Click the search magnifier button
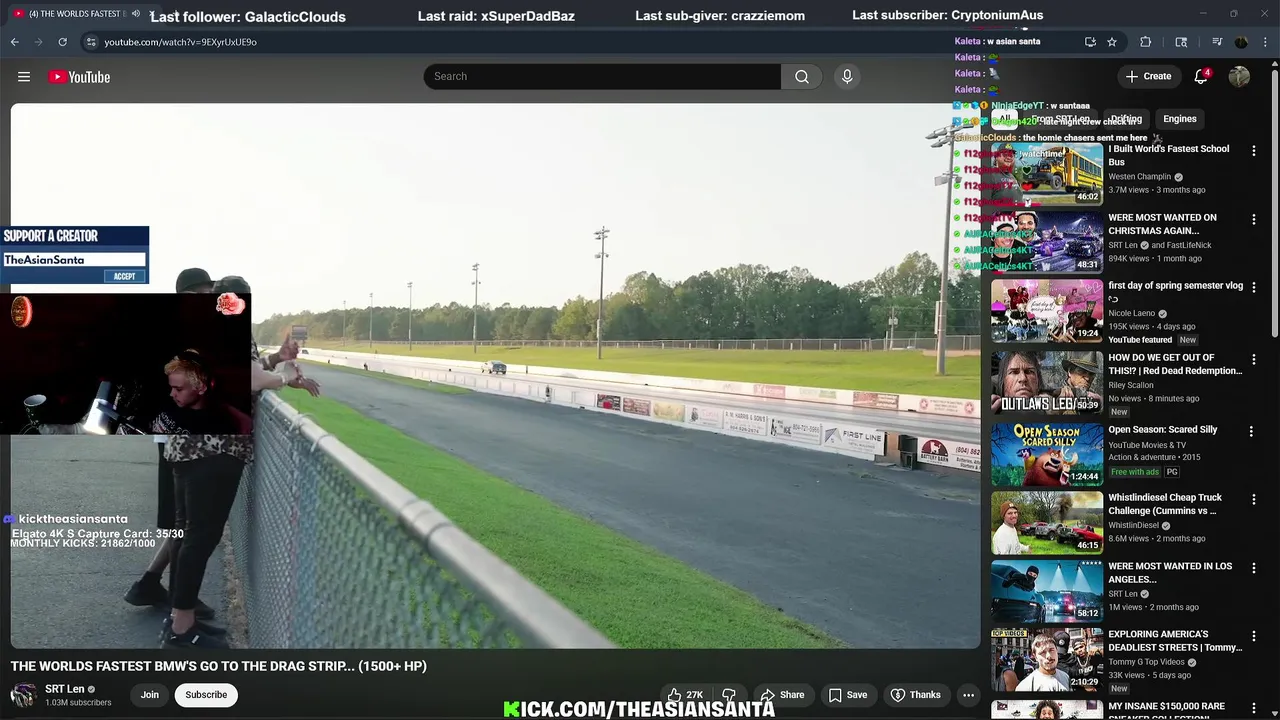 (x=802, y=77)
